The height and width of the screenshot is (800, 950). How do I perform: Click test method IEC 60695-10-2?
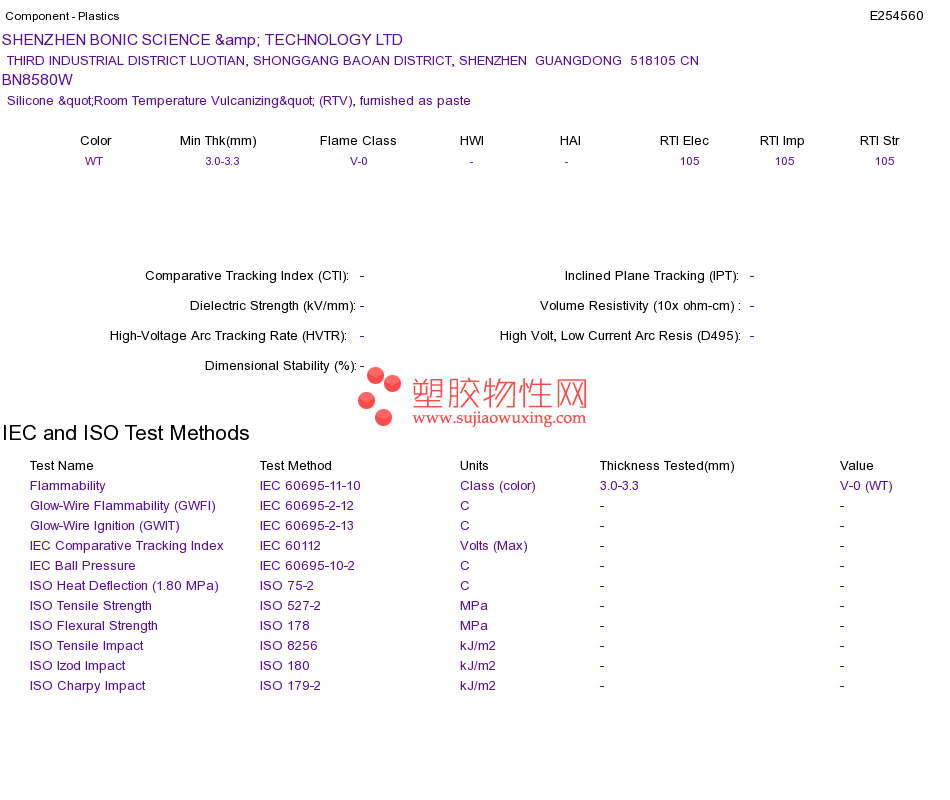pos(307,566)
